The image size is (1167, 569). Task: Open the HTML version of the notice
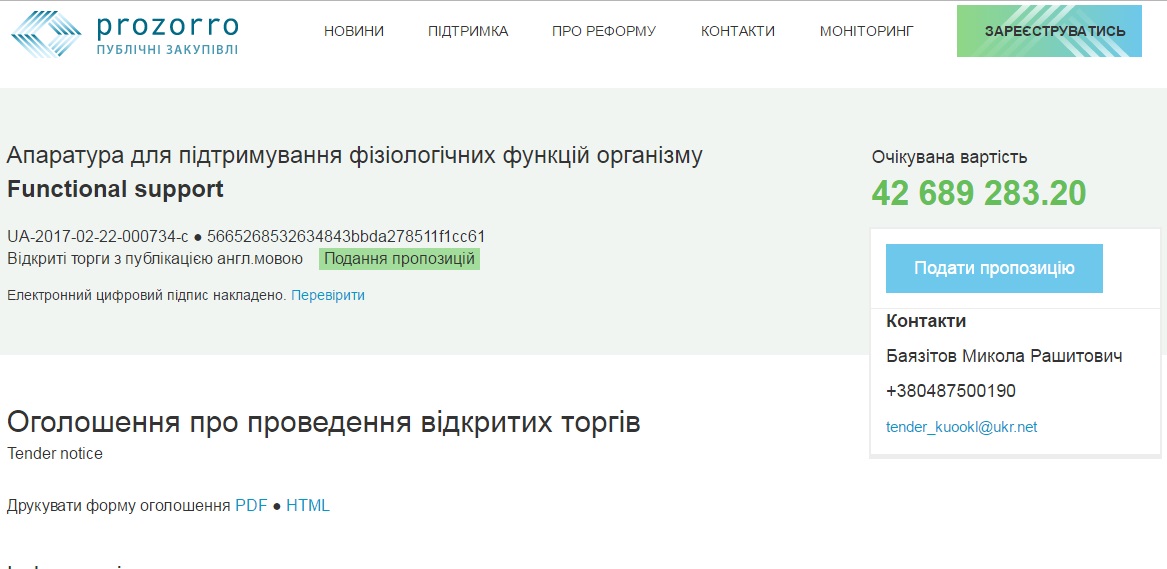tap(308, 505)
